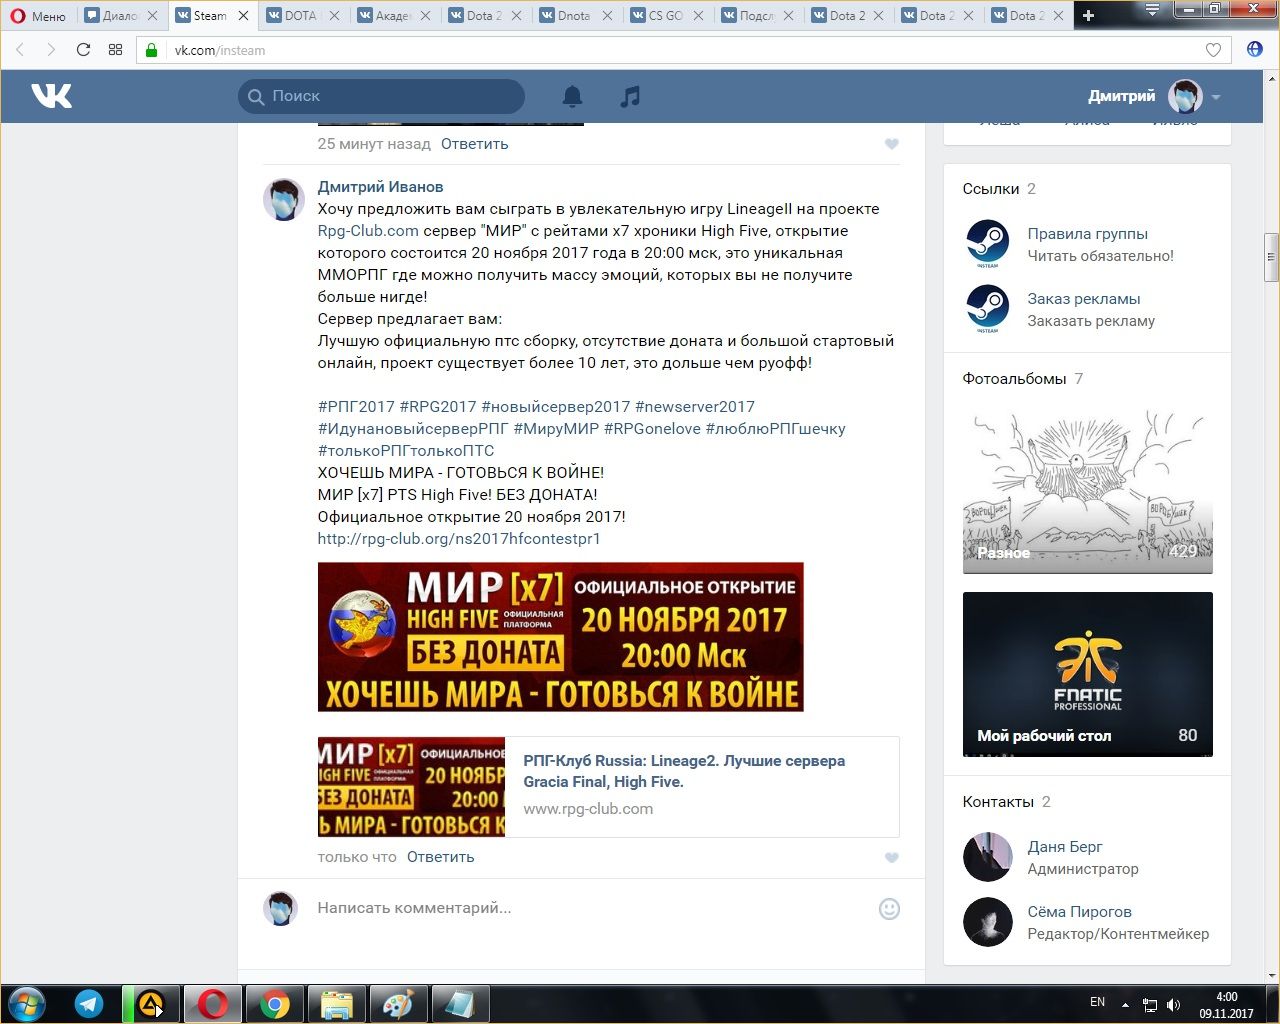Reply to the comment posted только что
Screen dimensions: 1280x1024
440,857
